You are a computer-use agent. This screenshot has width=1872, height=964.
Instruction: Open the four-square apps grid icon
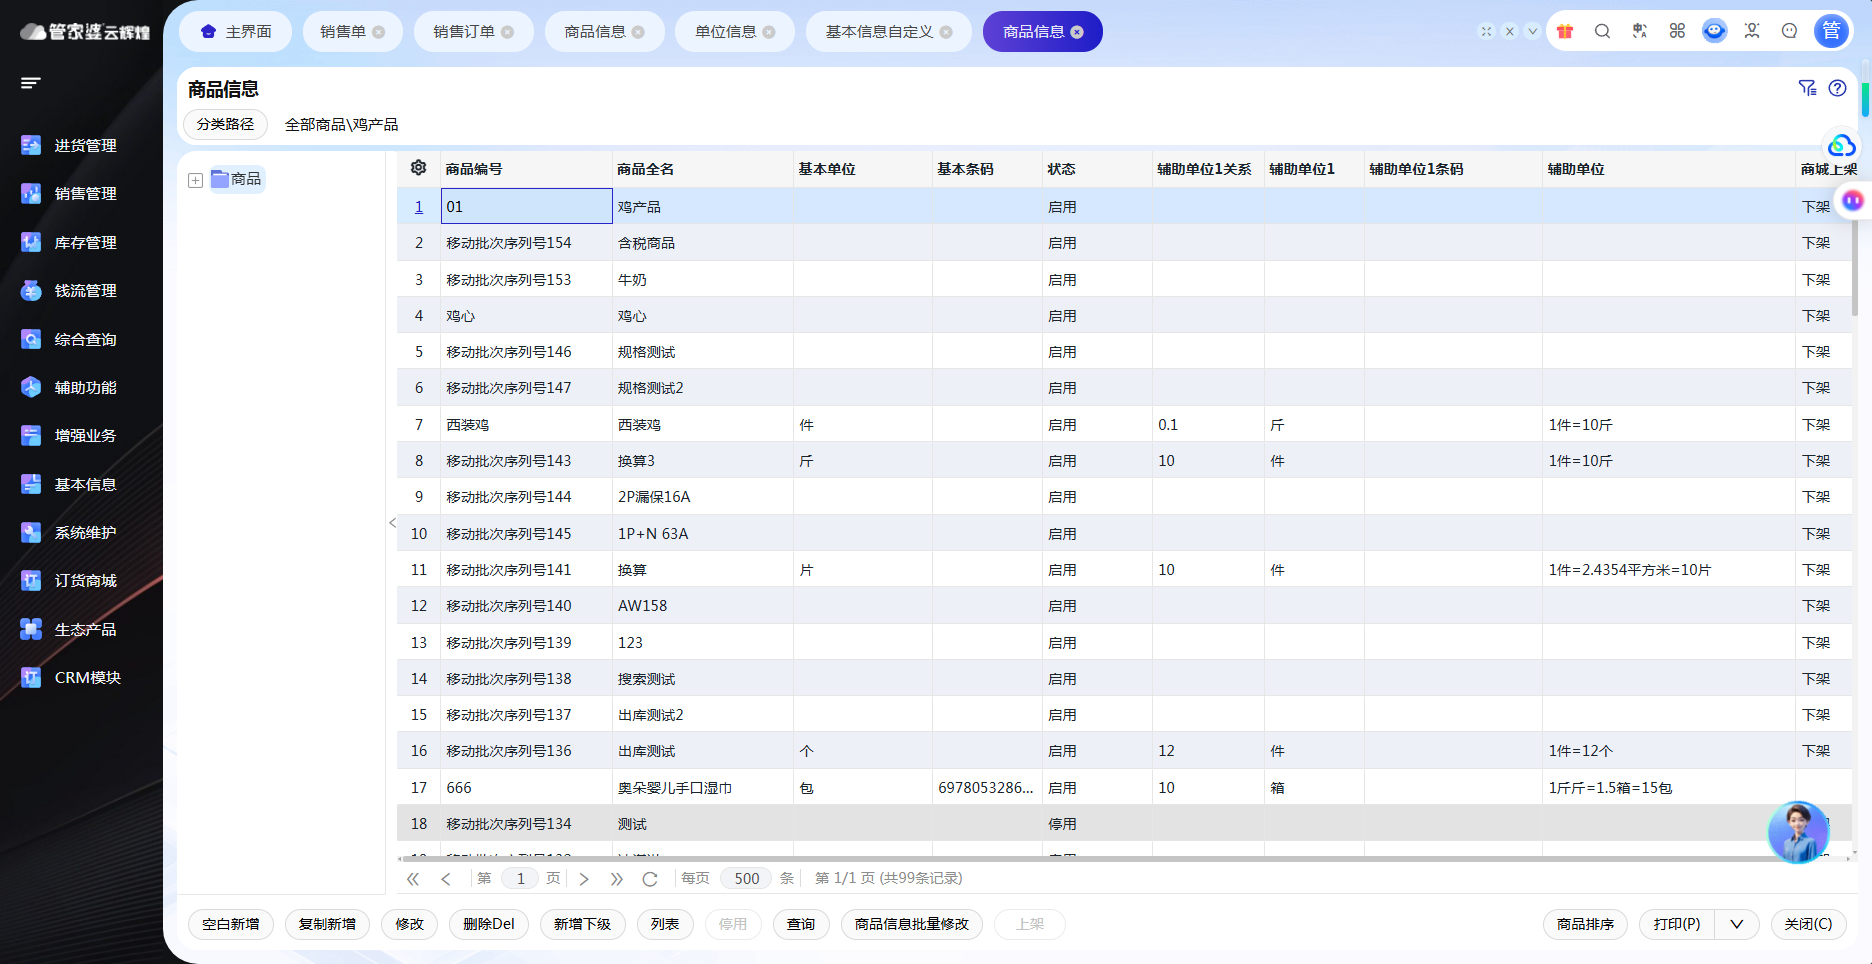(1677, 31)
